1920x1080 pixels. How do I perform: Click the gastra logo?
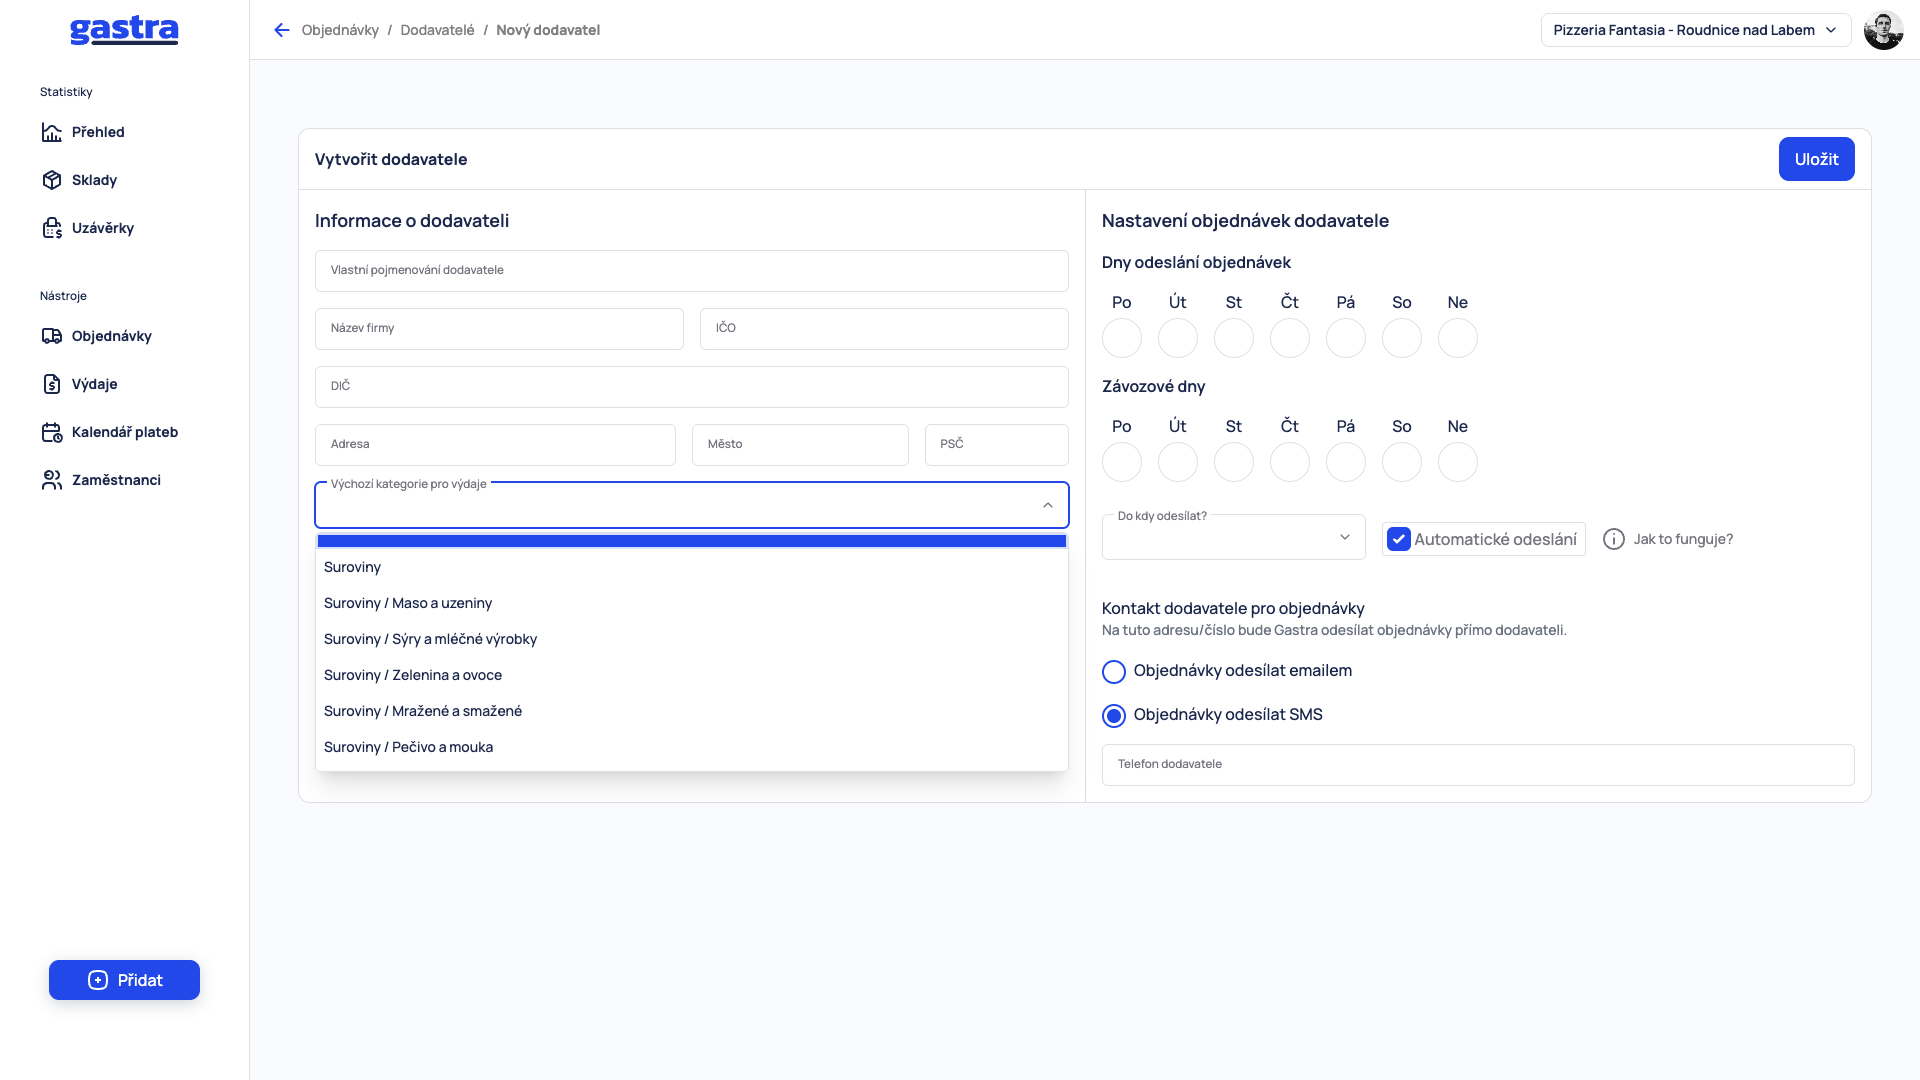124,30
